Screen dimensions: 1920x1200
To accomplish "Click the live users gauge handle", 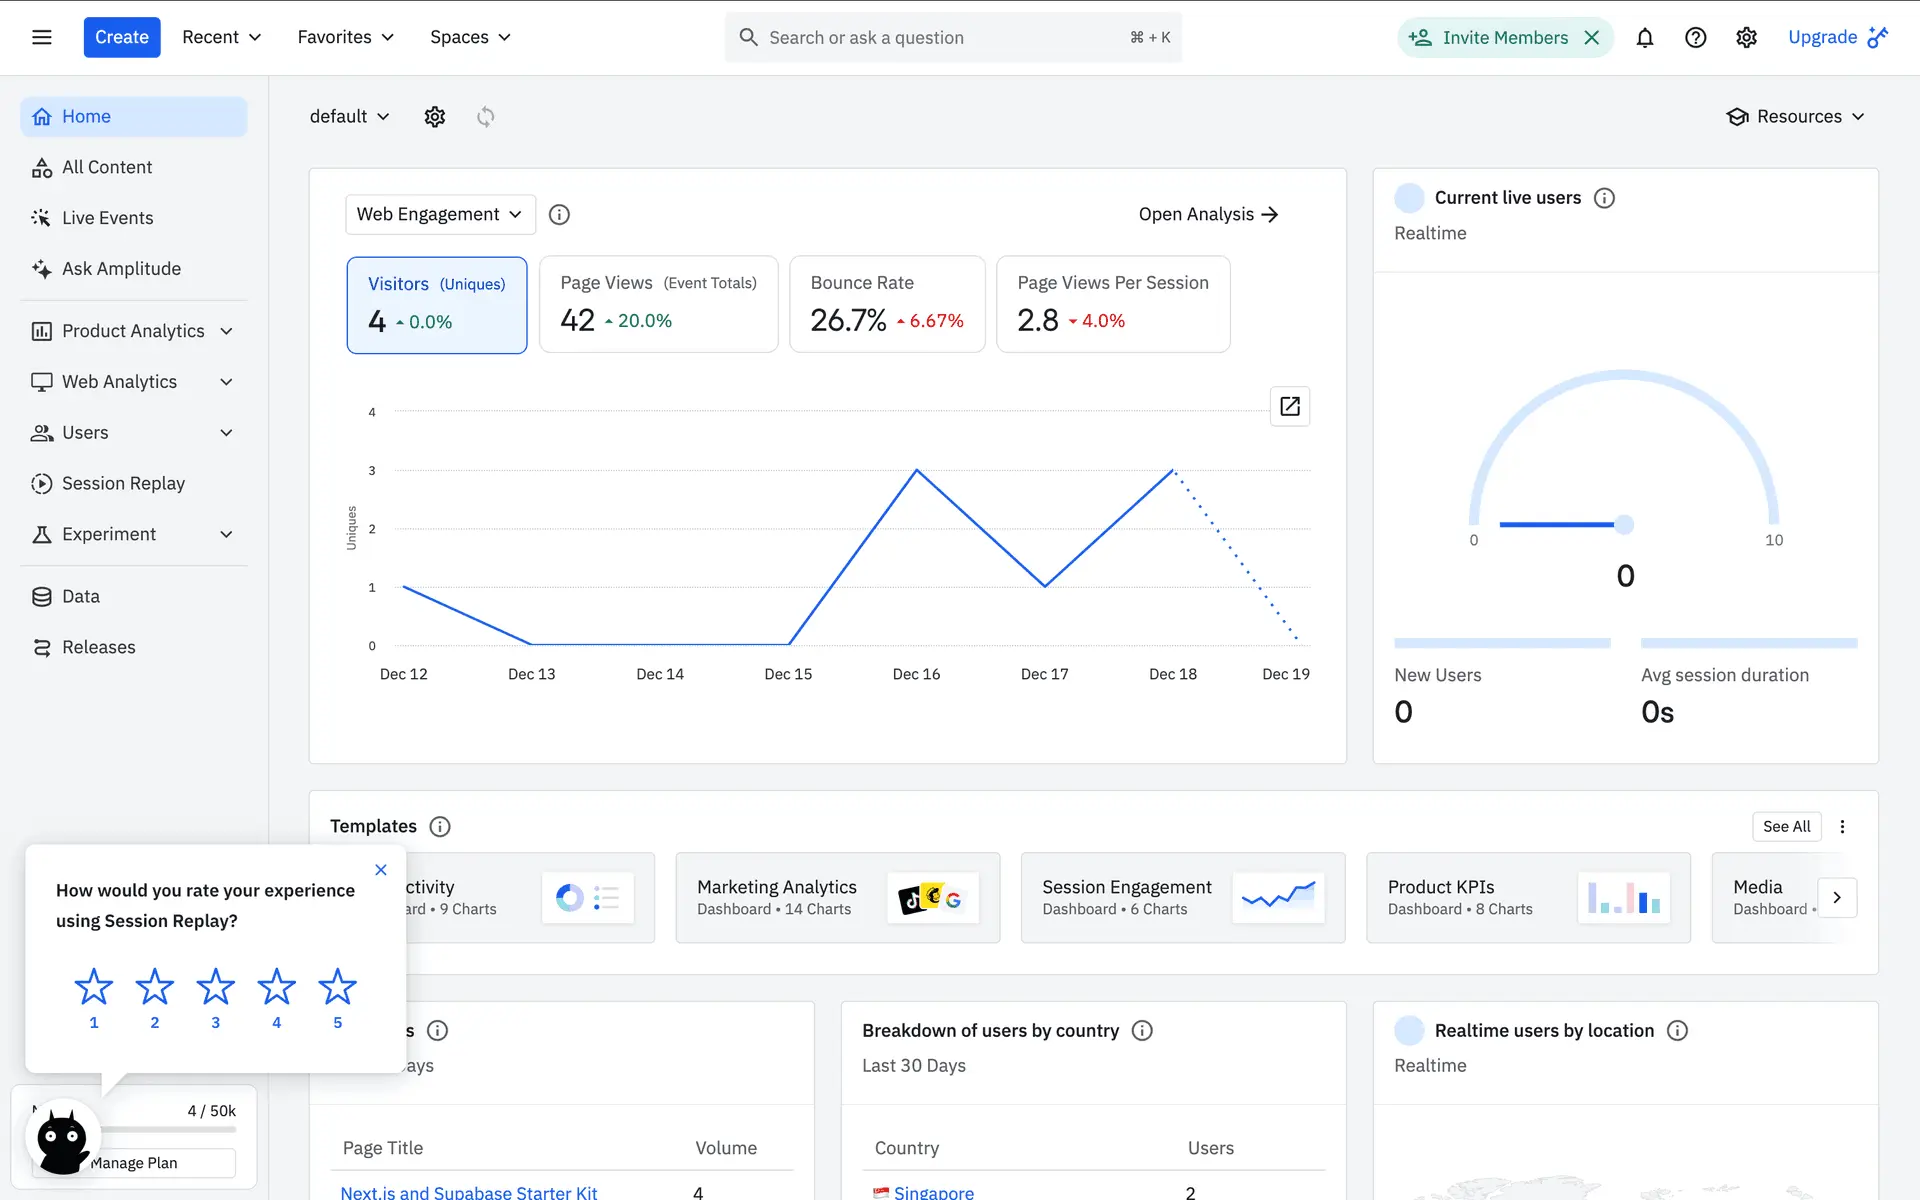I will 1624,524.
